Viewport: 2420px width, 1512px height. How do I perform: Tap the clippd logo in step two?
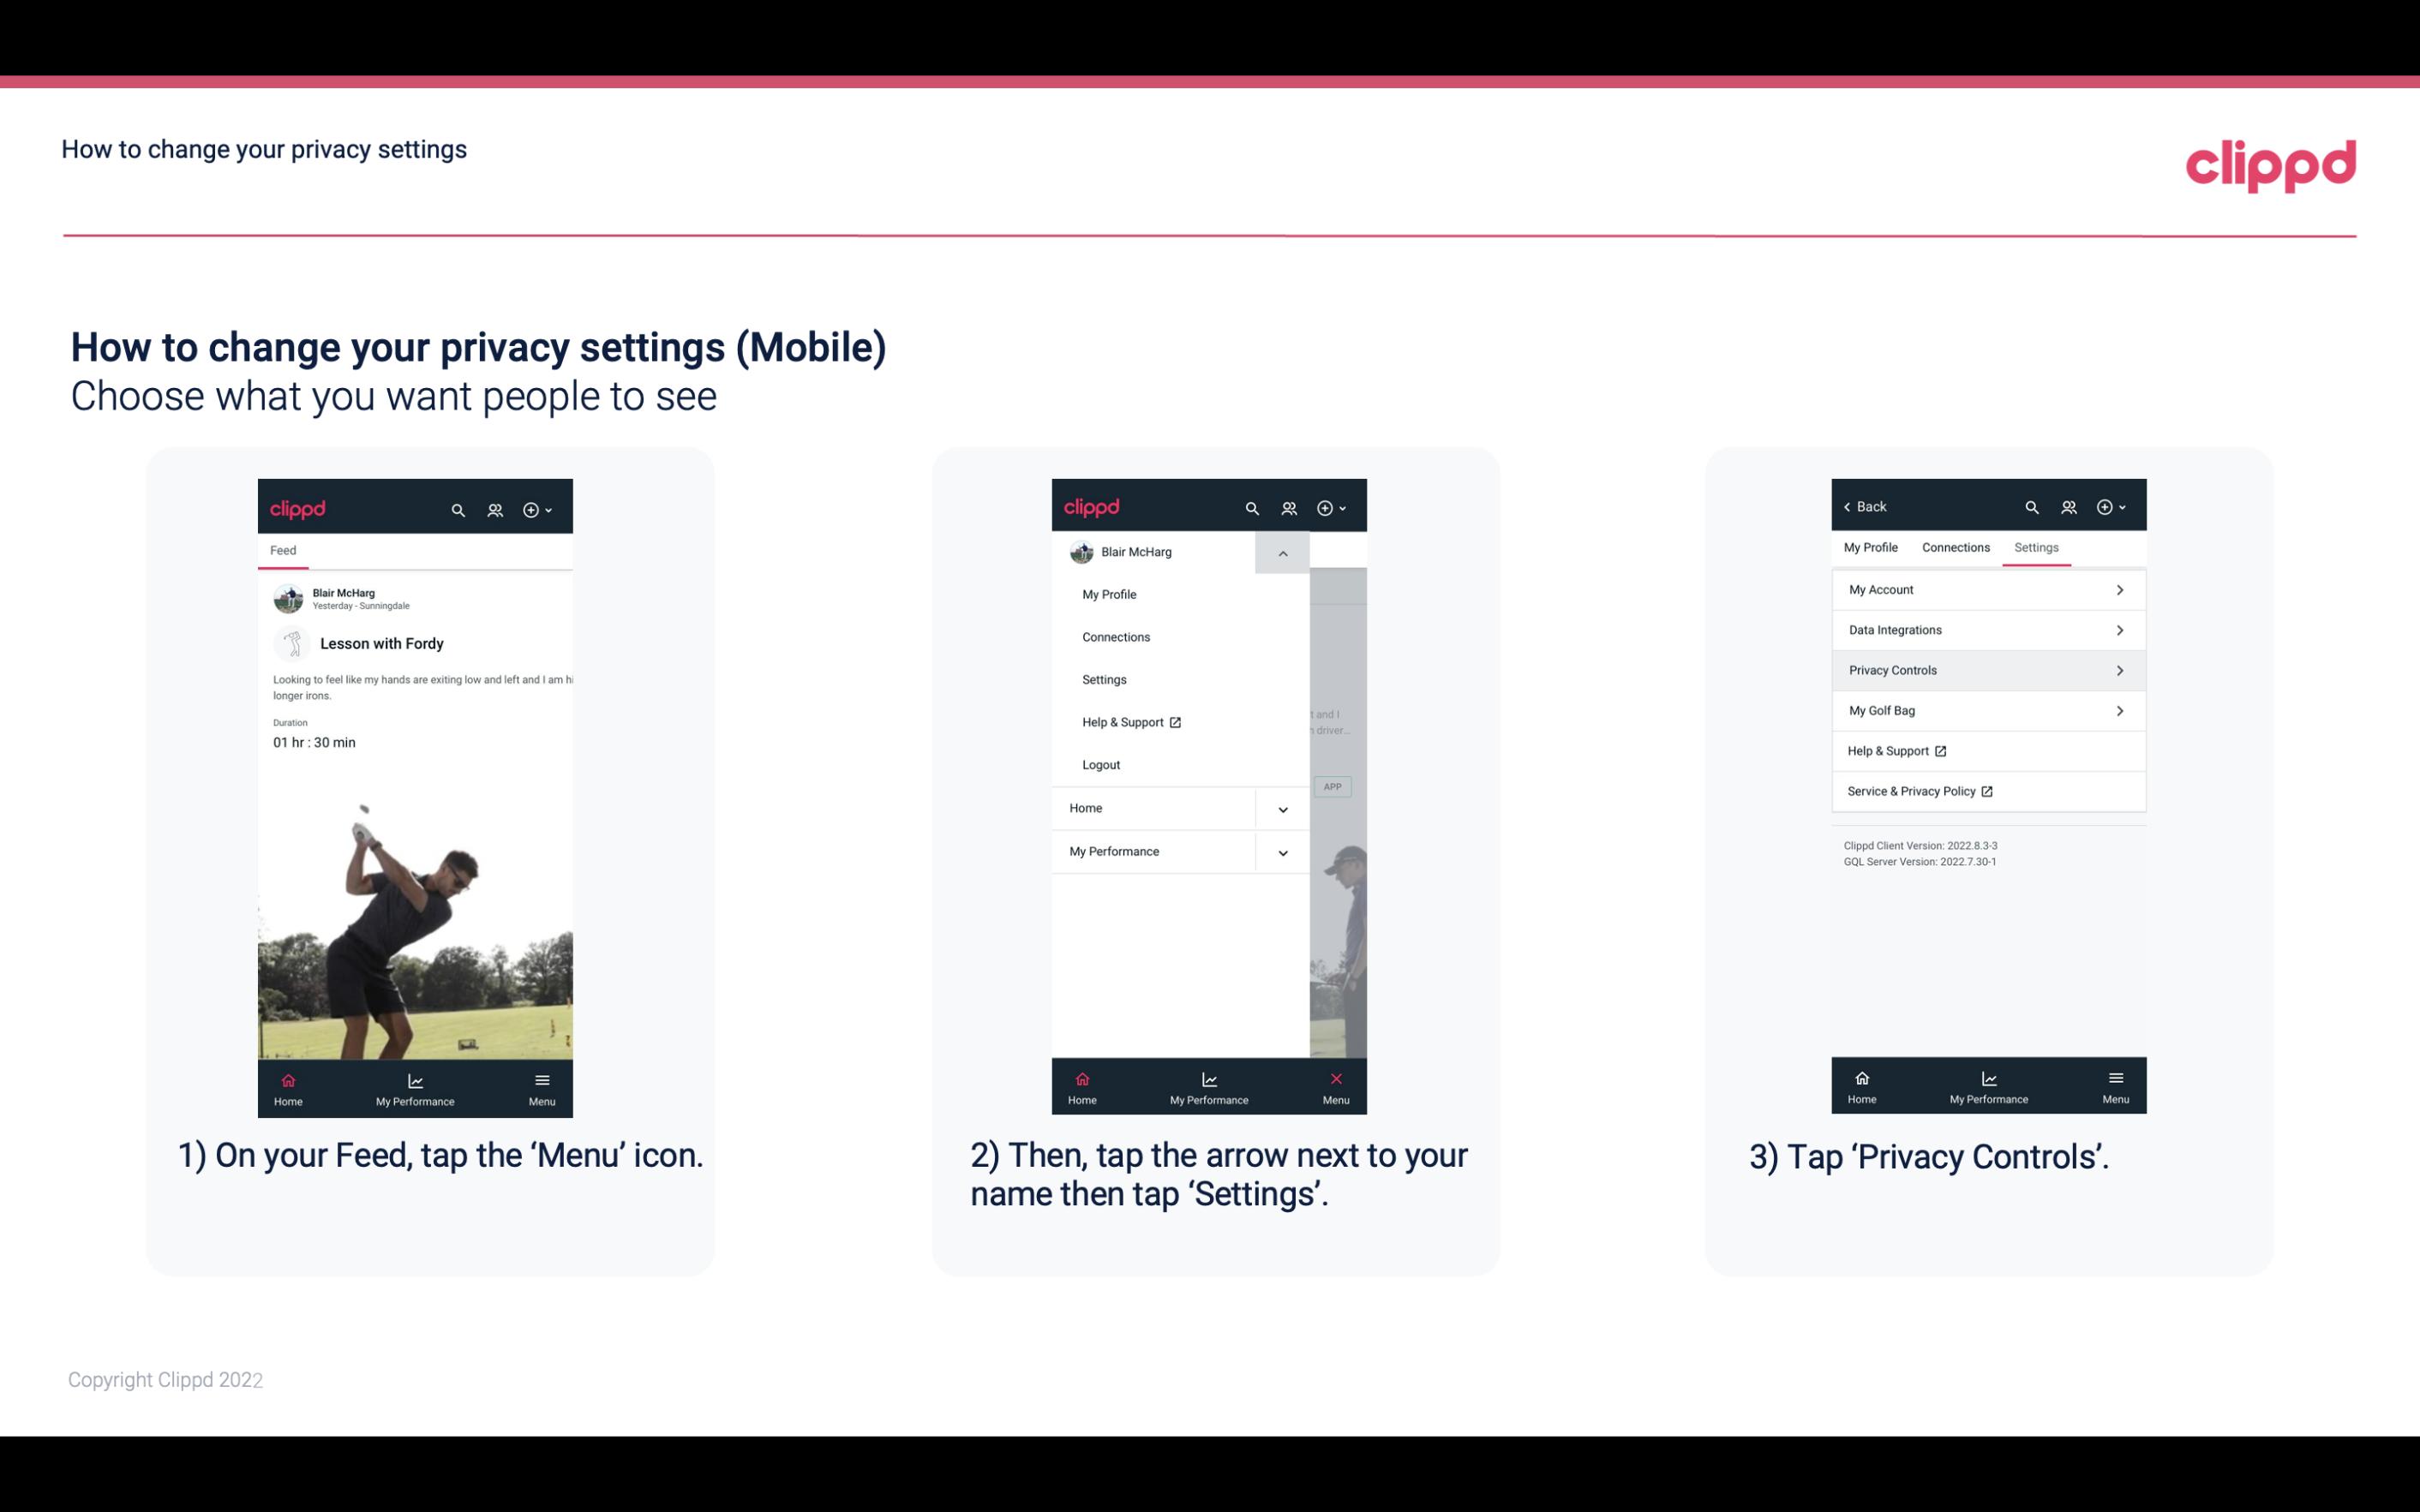pyautogui.click(x=1089, y=505)
